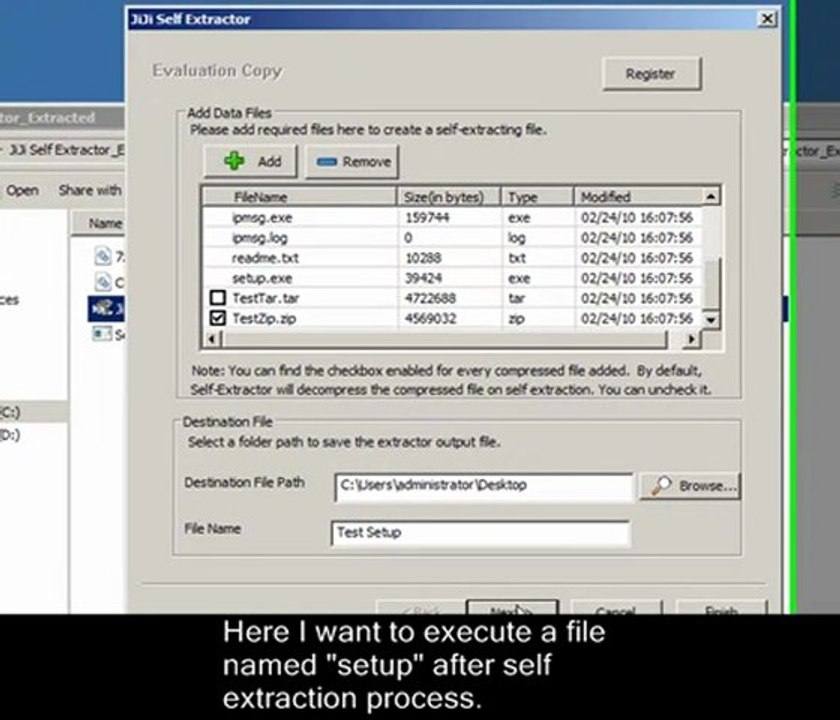840x720 pixels.
Task: Select ipmsg.exe in the file list
Action: (262, 218)
